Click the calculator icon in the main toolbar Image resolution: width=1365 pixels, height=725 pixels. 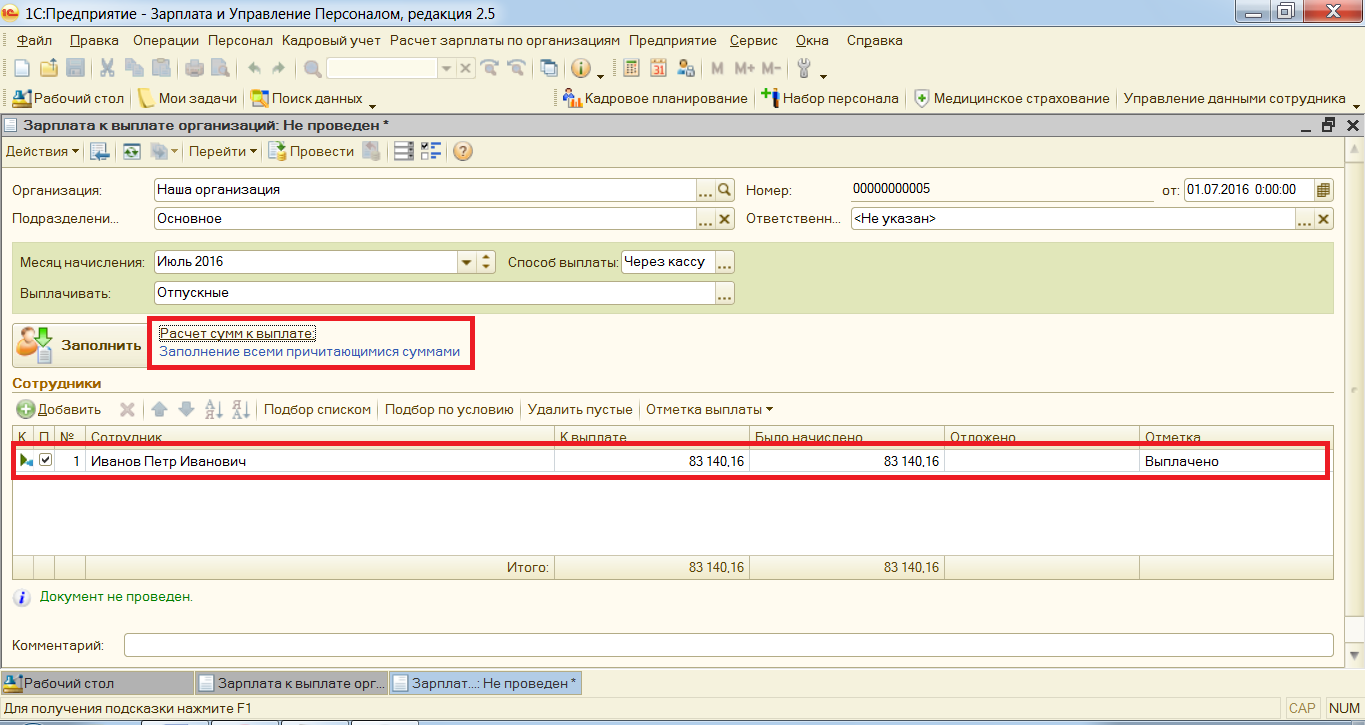point(631,69)
